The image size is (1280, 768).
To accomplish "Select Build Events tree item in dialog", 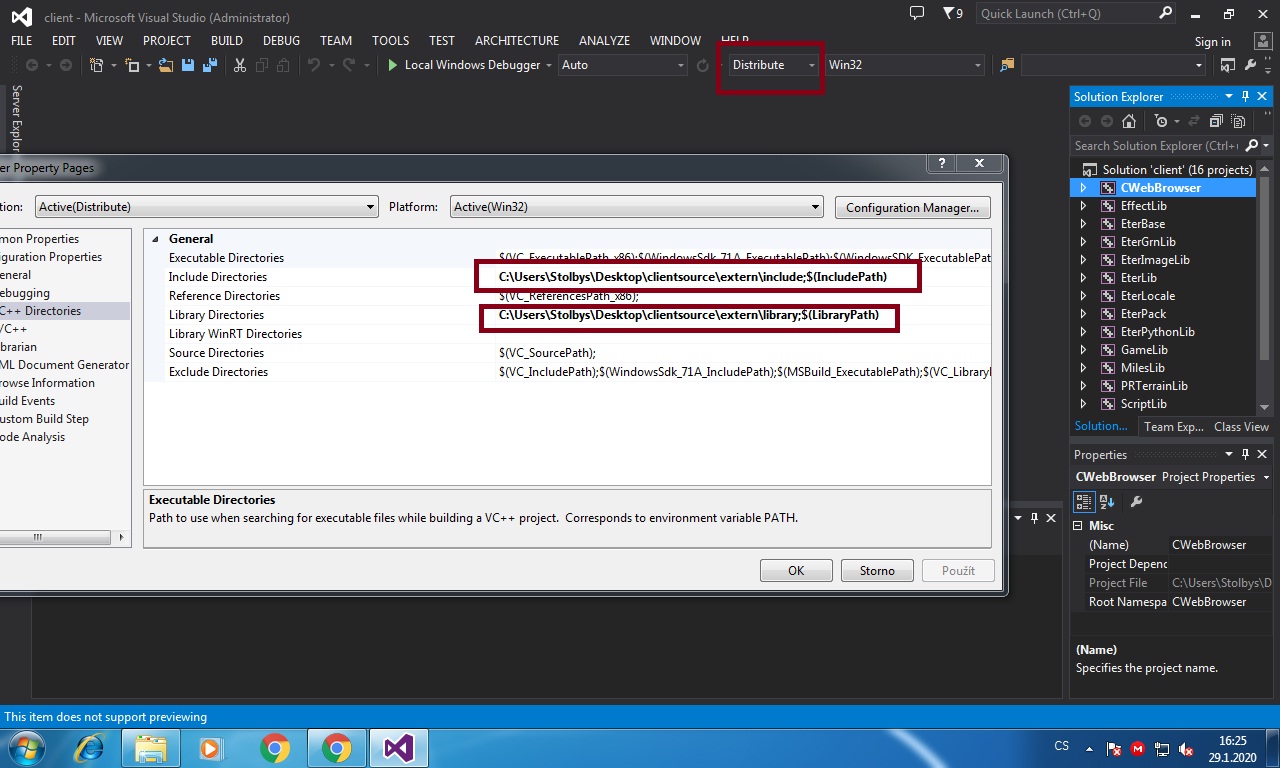I will [x=27, y=401].
